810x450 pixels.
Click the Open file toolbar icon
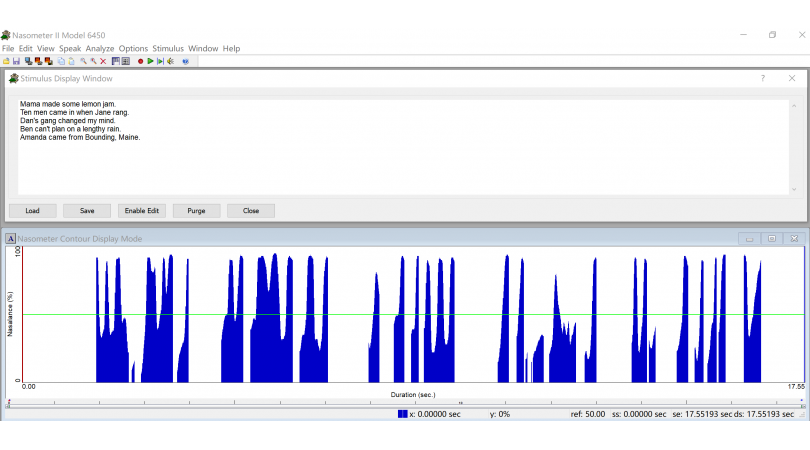pyautogui.click(x=6, y=61)
